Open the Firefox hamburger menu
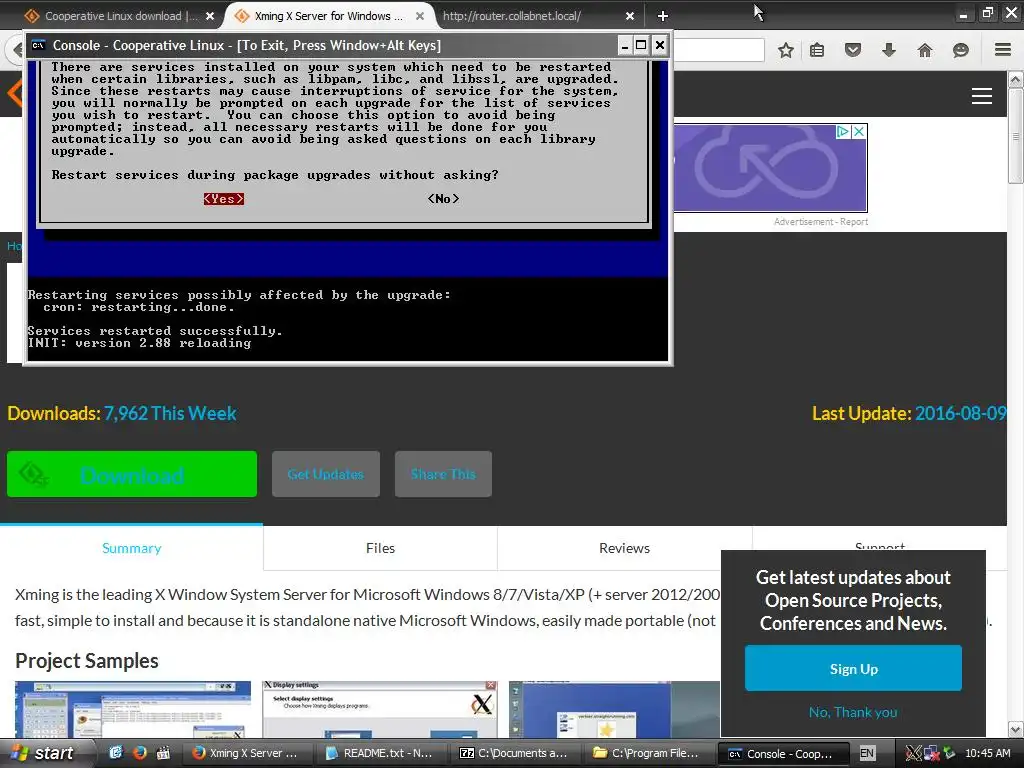 click(x=1003, y=50)
